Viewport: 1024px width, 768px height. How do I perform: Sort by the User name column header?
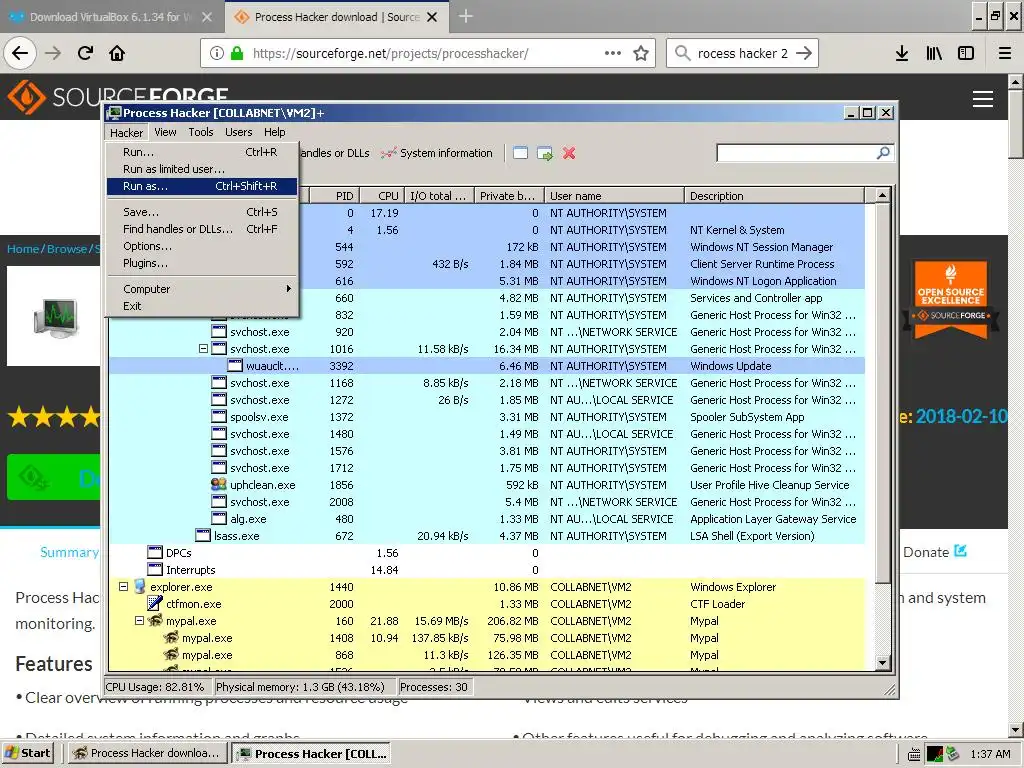[615, 196]
